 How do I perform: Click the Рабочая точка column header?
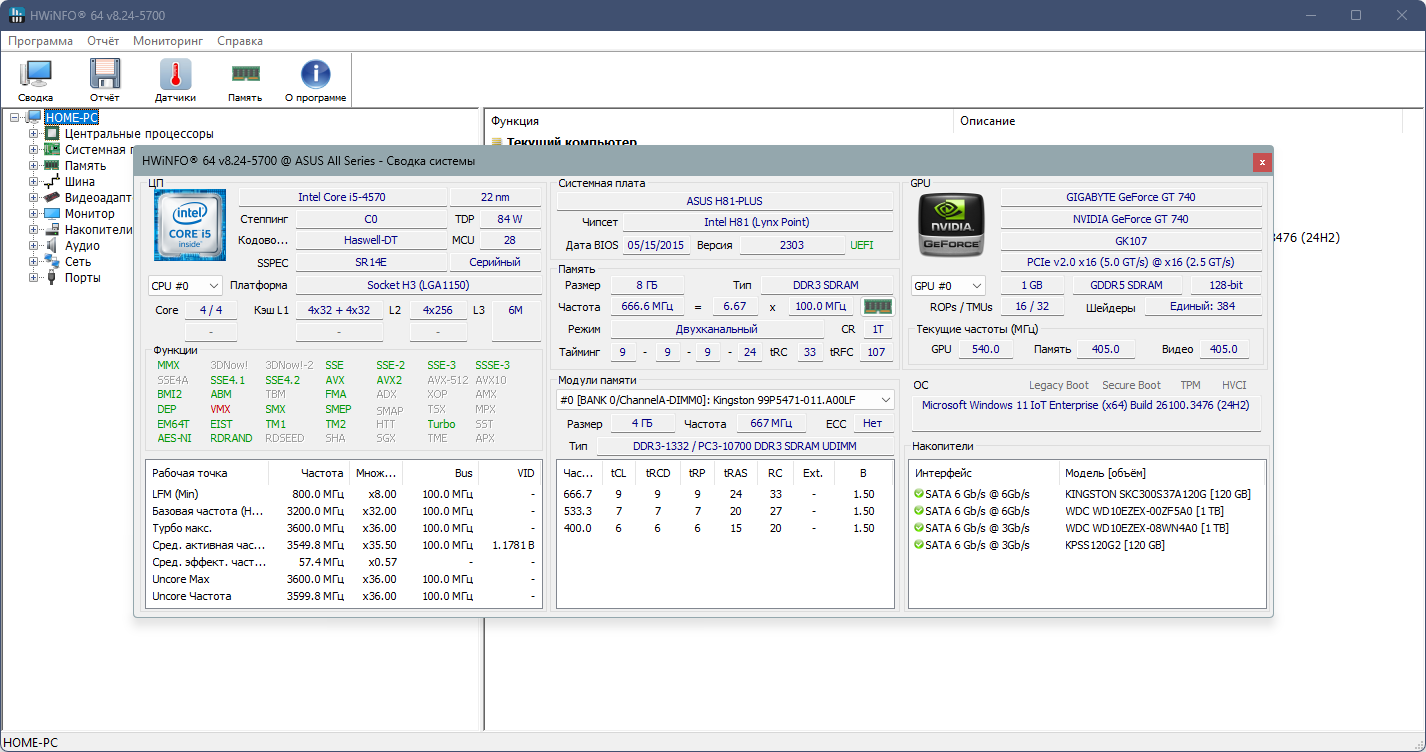point(208,473)
